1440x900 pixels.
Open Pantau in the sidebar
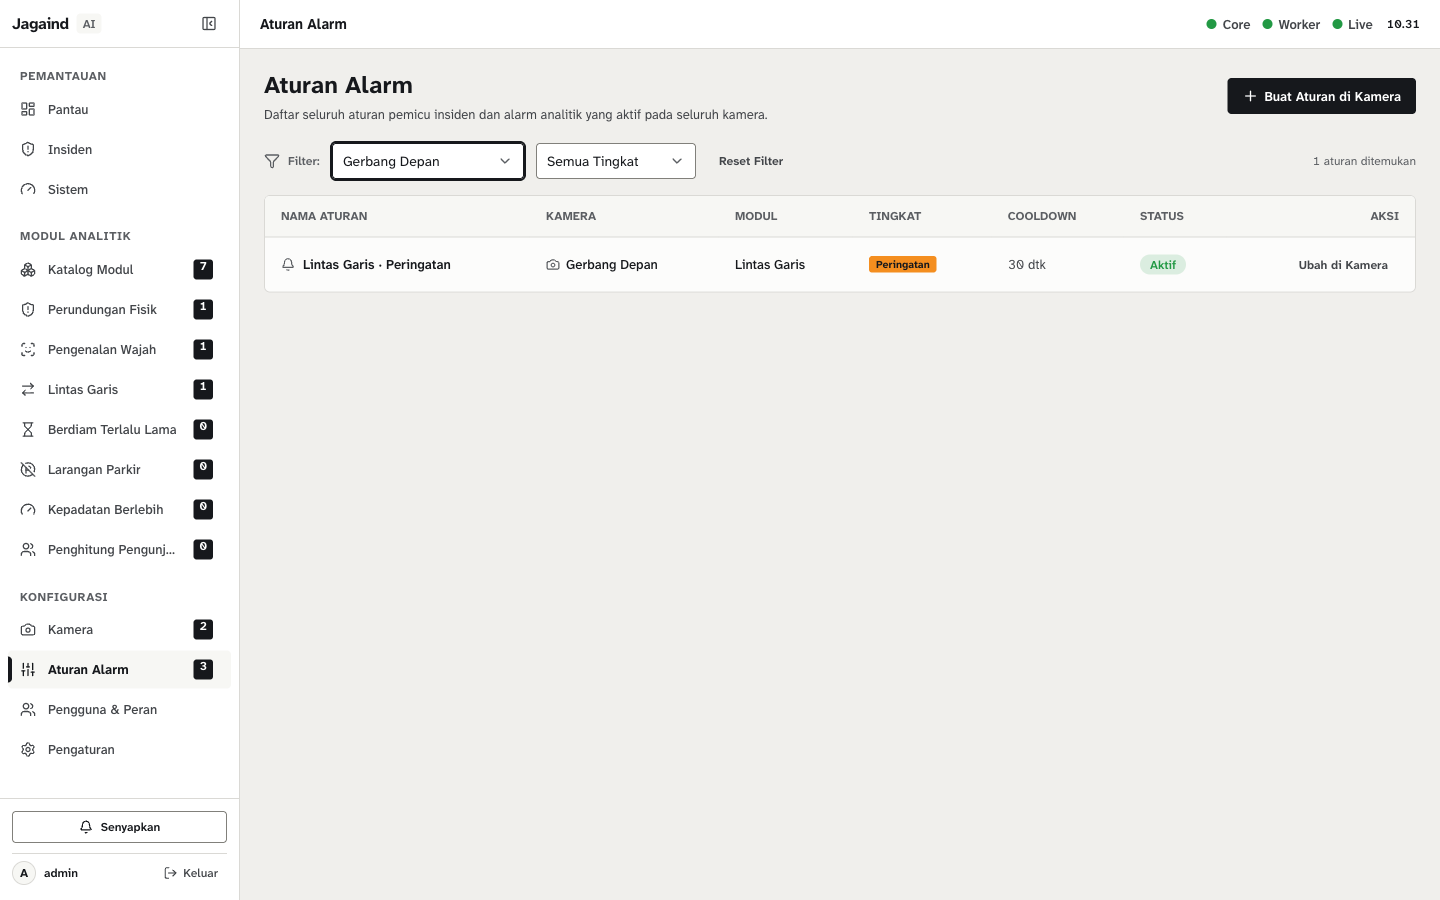pos(119,109)
